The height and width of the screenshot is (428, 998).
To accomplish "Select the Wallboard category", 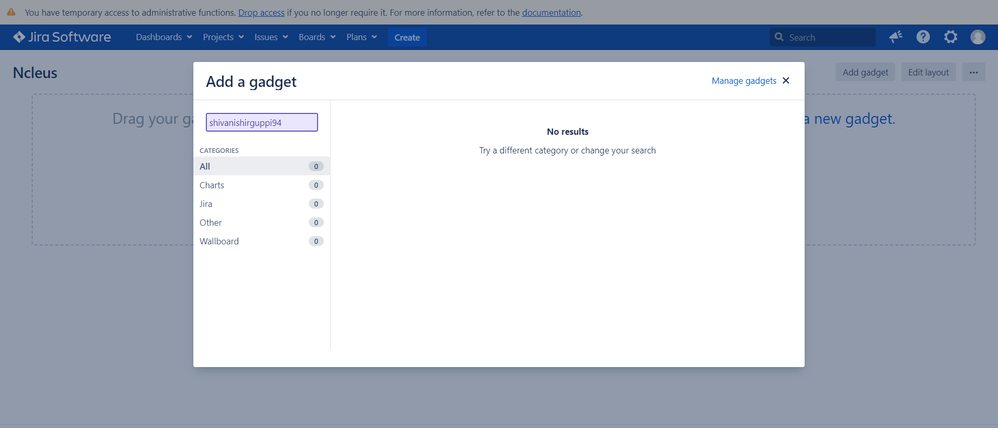I will click(262, 241).
